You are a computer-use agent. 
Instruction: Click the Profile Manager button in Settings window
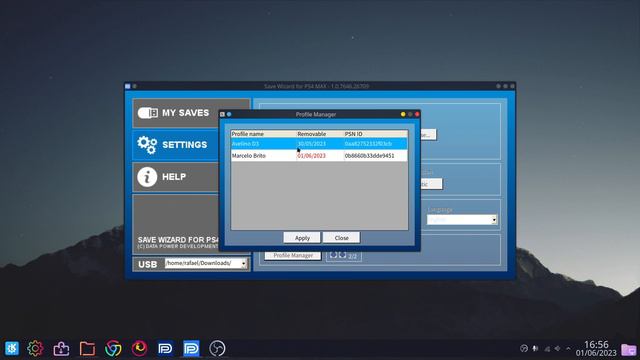tap(293, 256)
